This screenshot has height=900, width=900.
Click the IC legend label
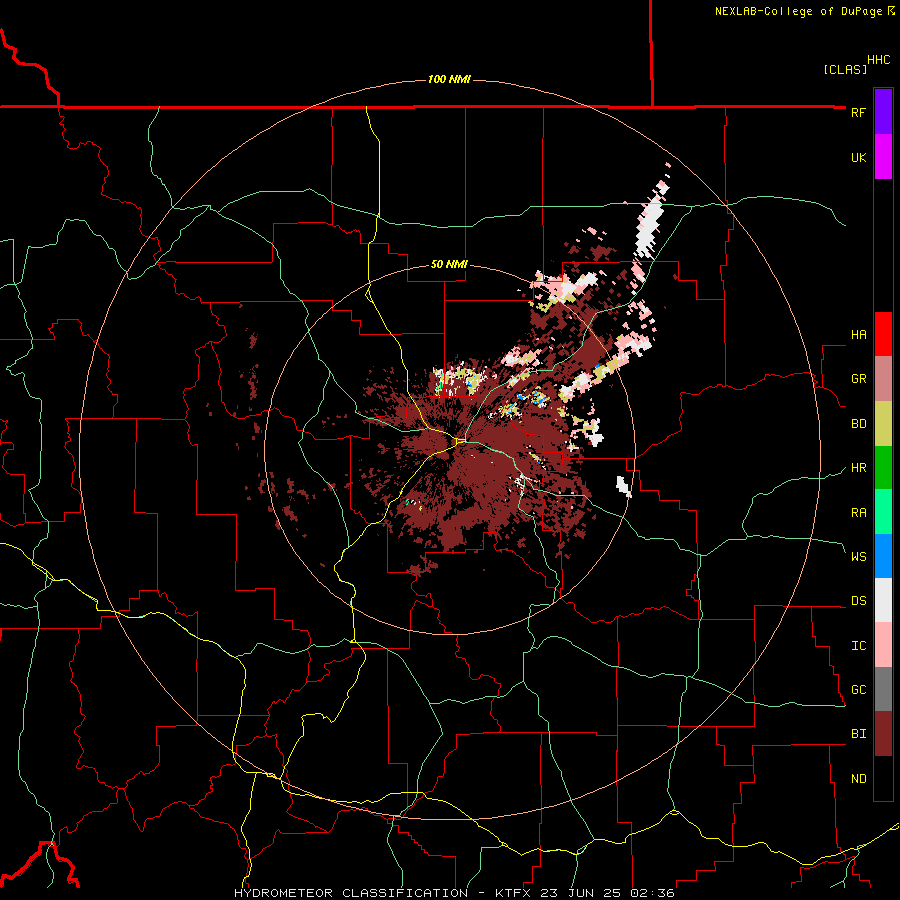click(x=858, y=645)
